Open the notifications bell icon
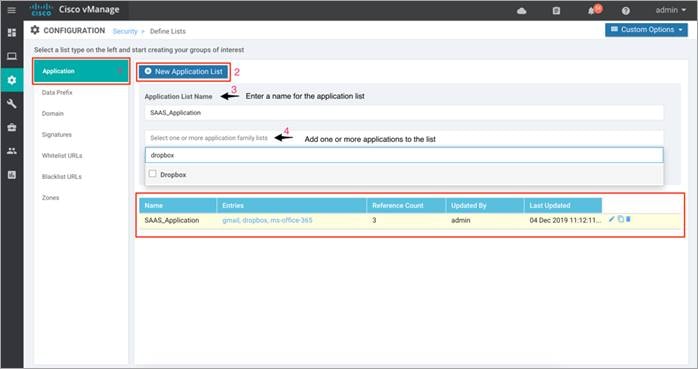Viewport: 698px width, 369px height. [x=592, y=11]
